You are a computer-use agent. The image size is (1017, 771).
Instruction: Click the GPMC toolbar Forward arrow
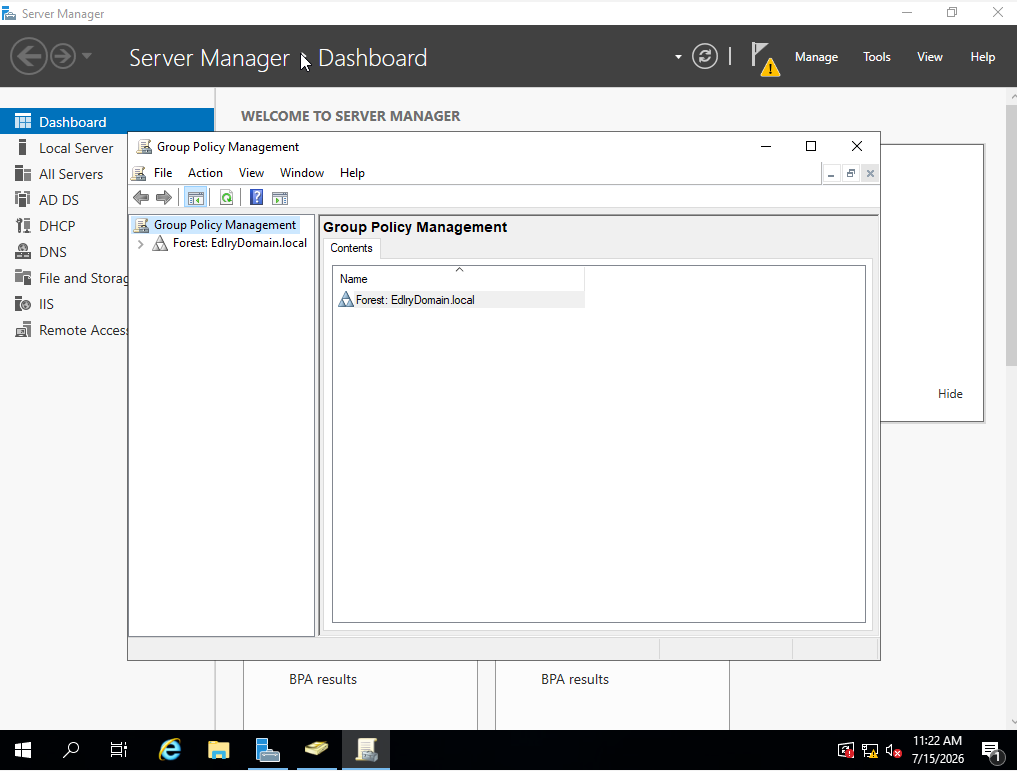click(x=163, y=198)
